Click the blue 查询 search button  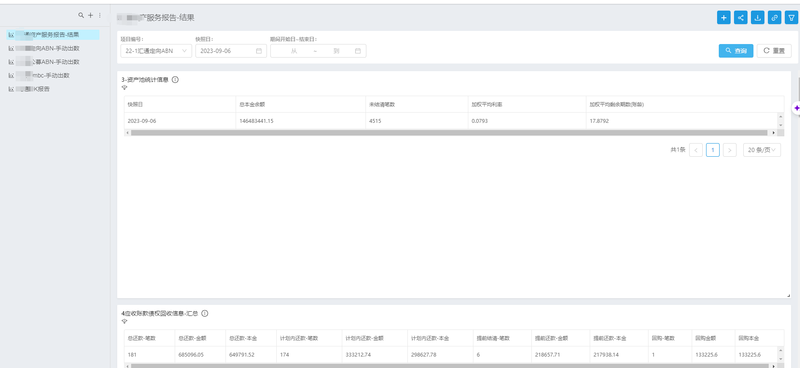coord(736,51)
